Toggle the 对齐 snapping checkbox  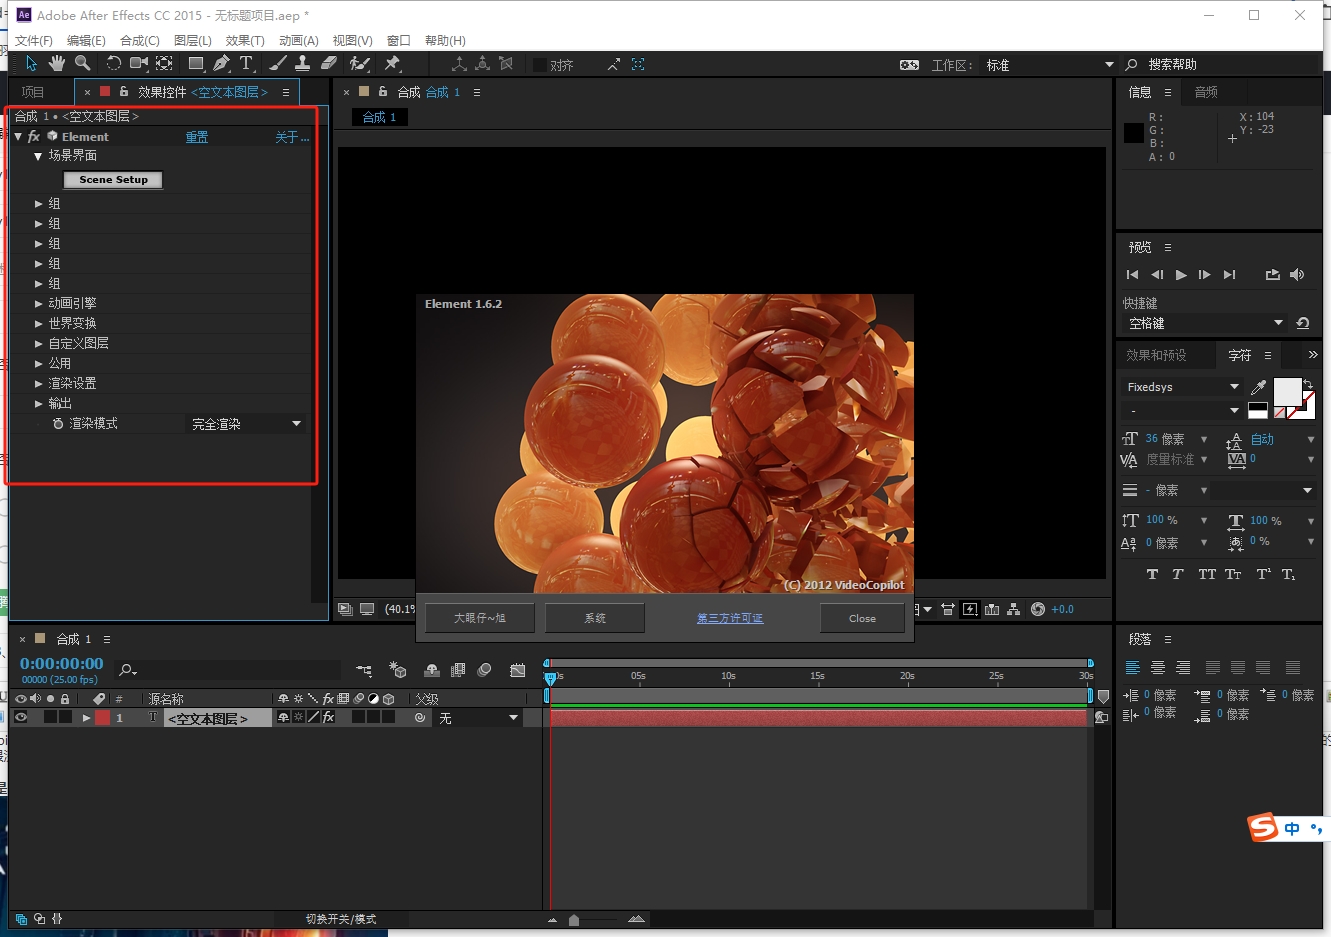(x=540, y=65)
